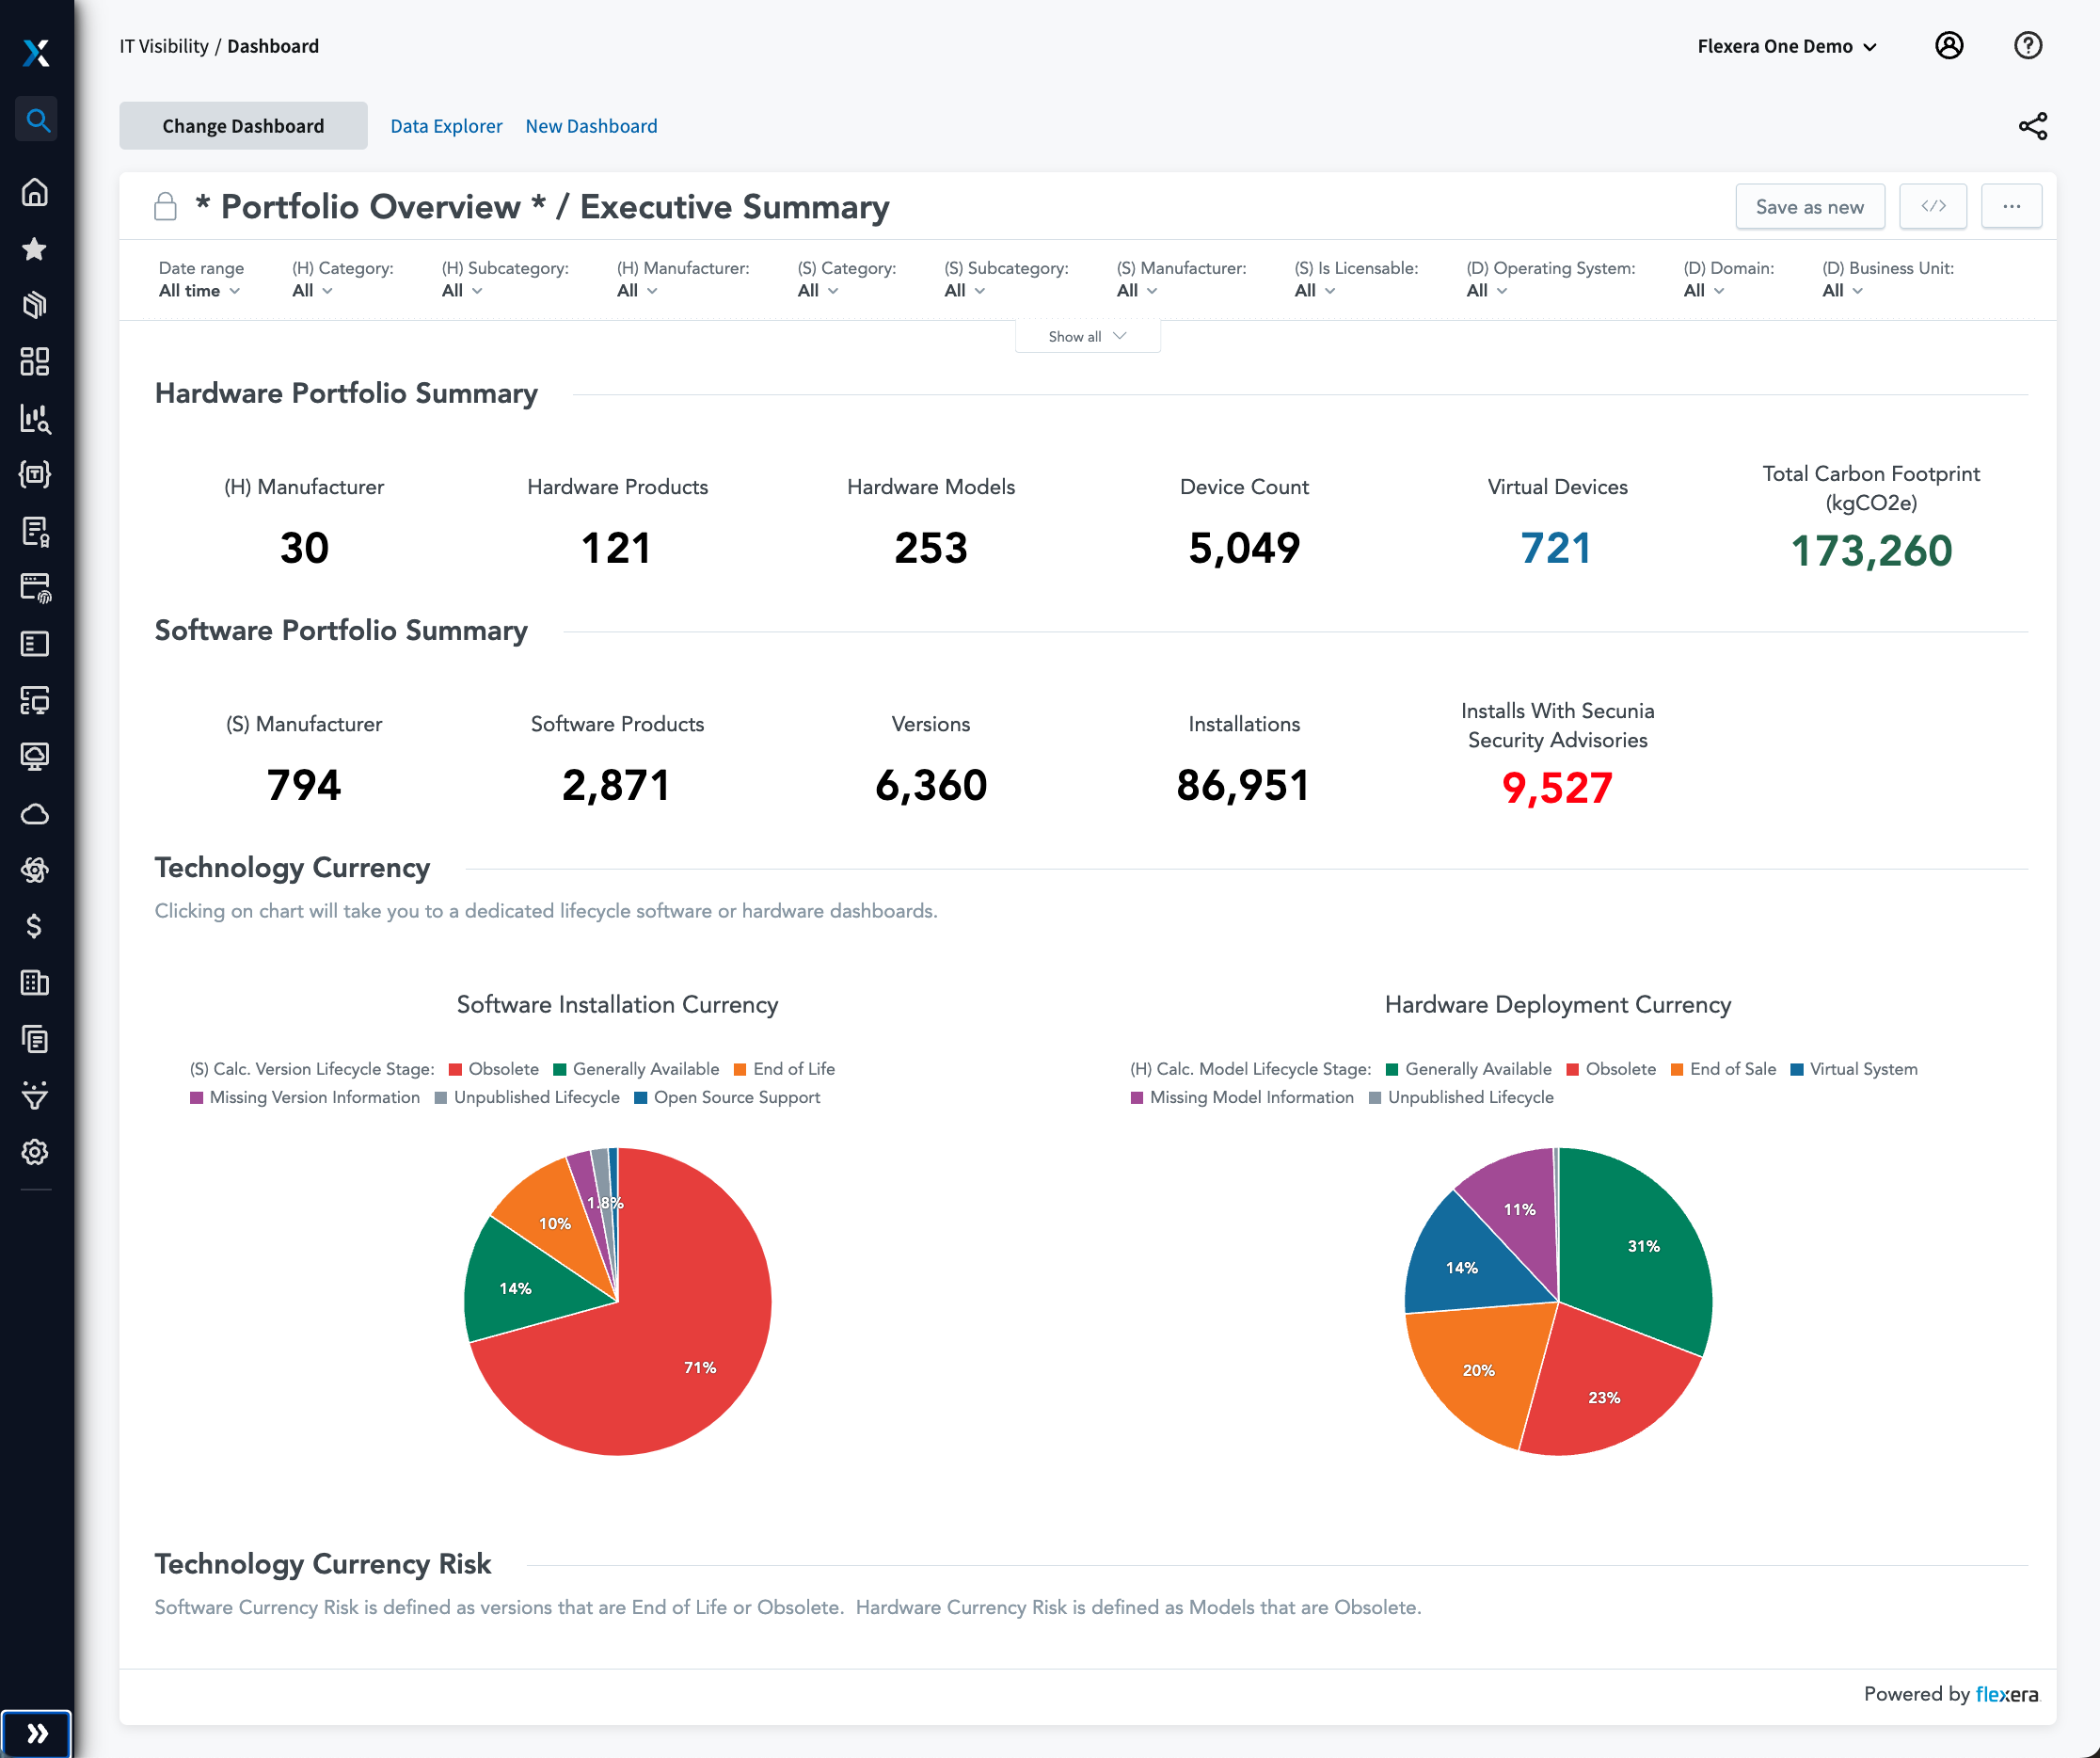Click the dollar/cost management icon in sidebar
Viewport: 2100px width, 1758px height.
pos(39,926)
